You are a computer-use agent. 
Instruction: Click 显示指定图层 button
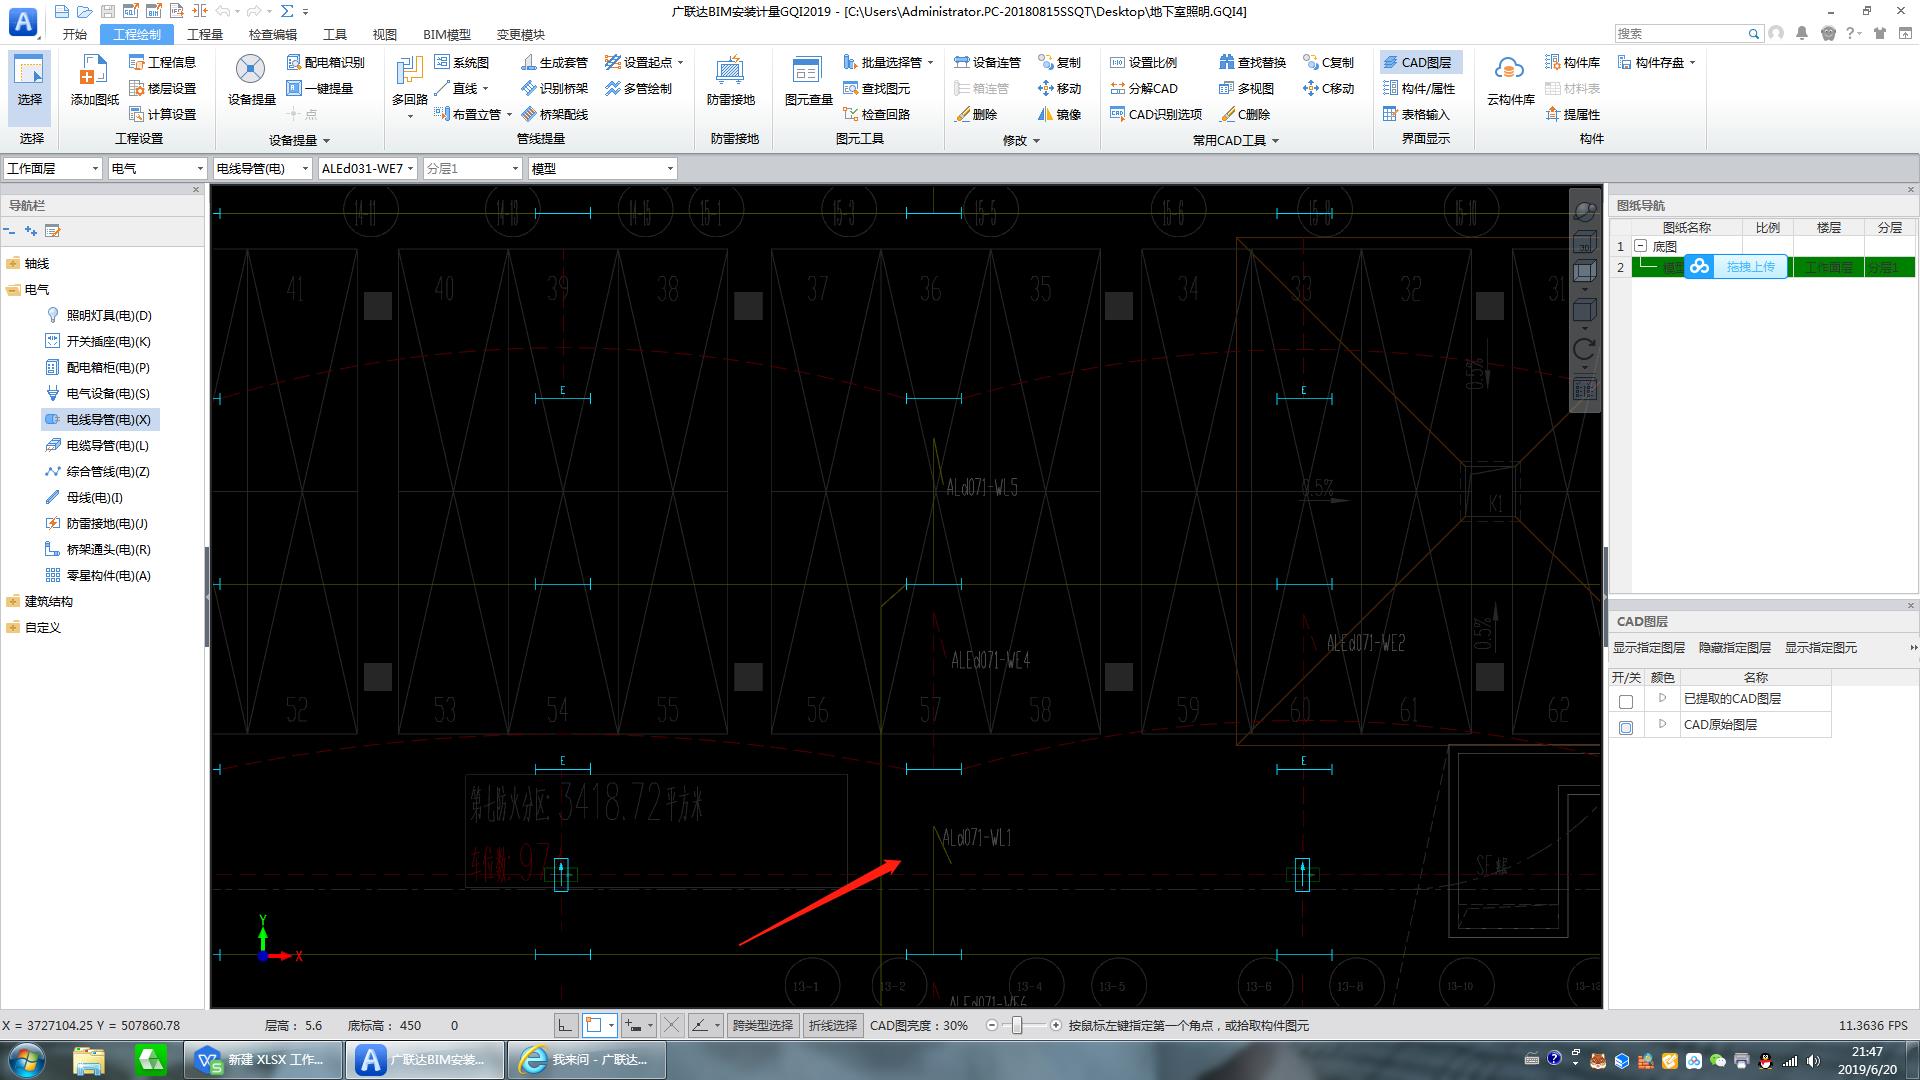pyautogui.click(x=1648, y=648)
